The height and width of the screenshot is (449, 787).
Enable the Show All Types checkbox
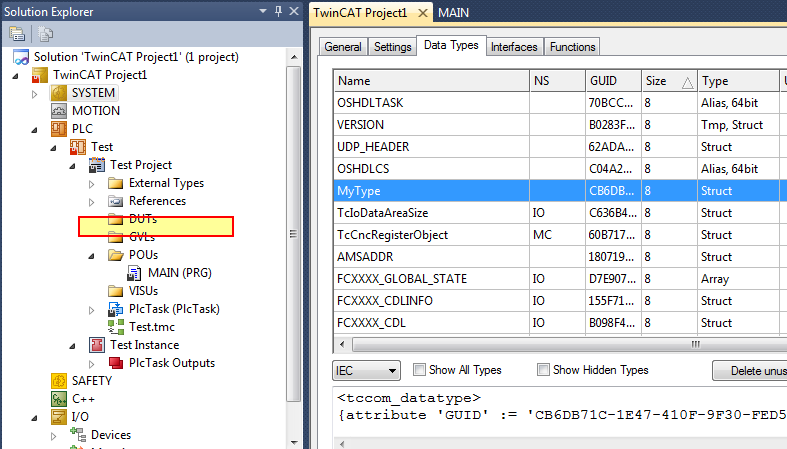(x=419, y=370)
